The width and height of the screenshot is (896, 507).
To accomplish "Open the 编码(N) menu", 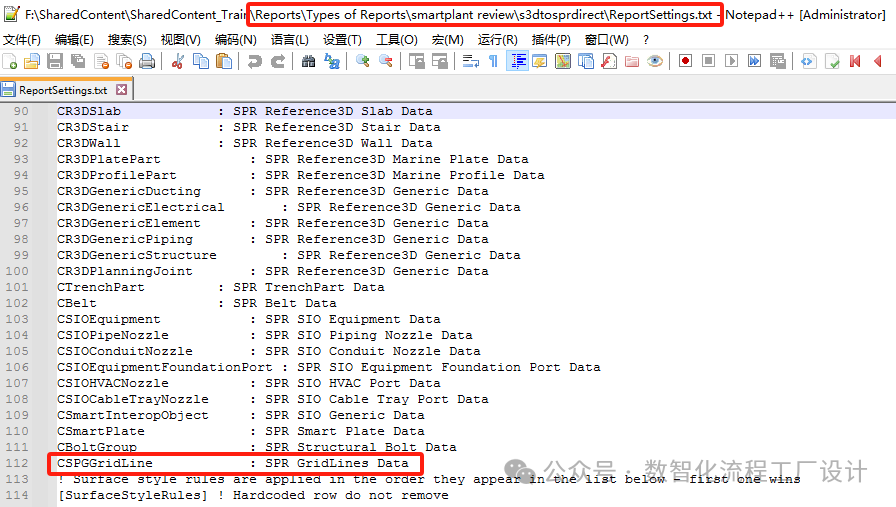I will click(x=235, y=39).
